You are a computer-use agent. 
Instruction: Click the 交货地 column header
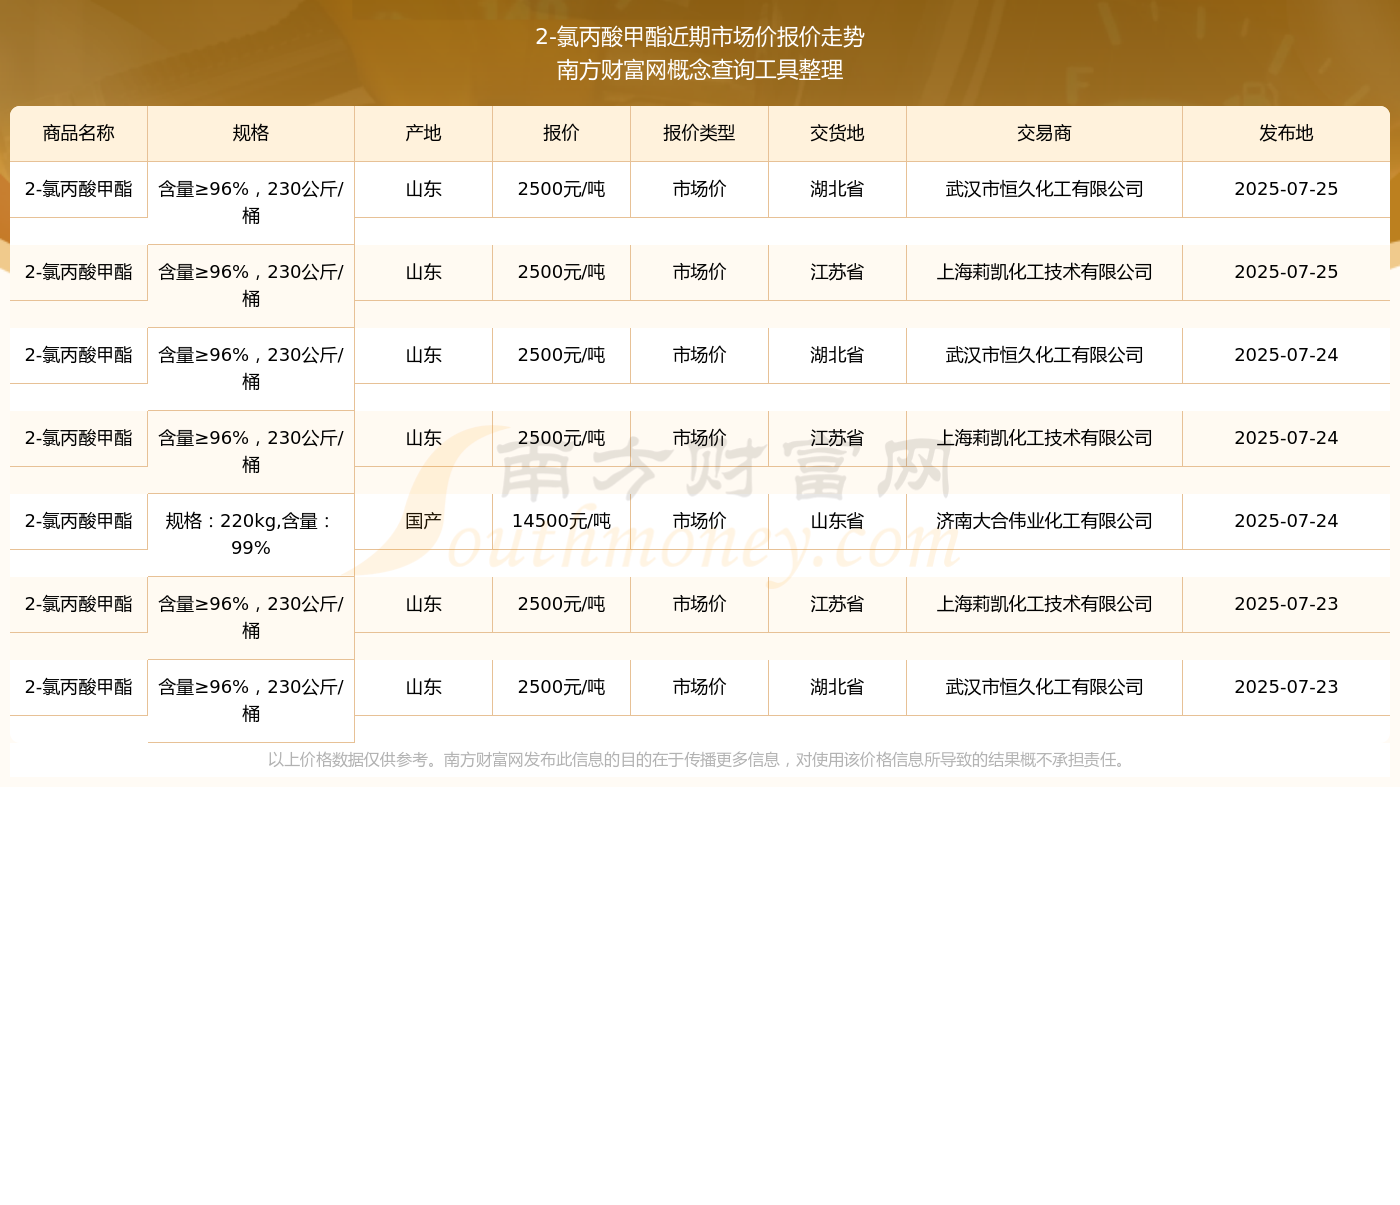[x=838, y=133]
